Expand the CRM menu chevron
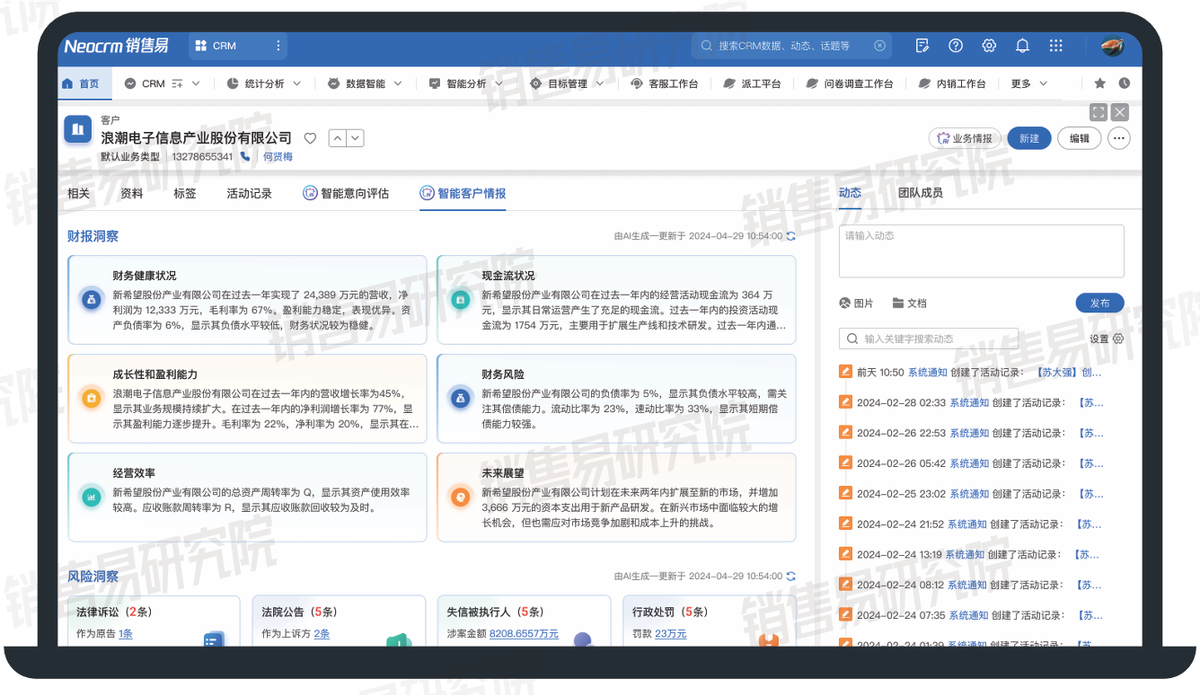 (196, 84)
